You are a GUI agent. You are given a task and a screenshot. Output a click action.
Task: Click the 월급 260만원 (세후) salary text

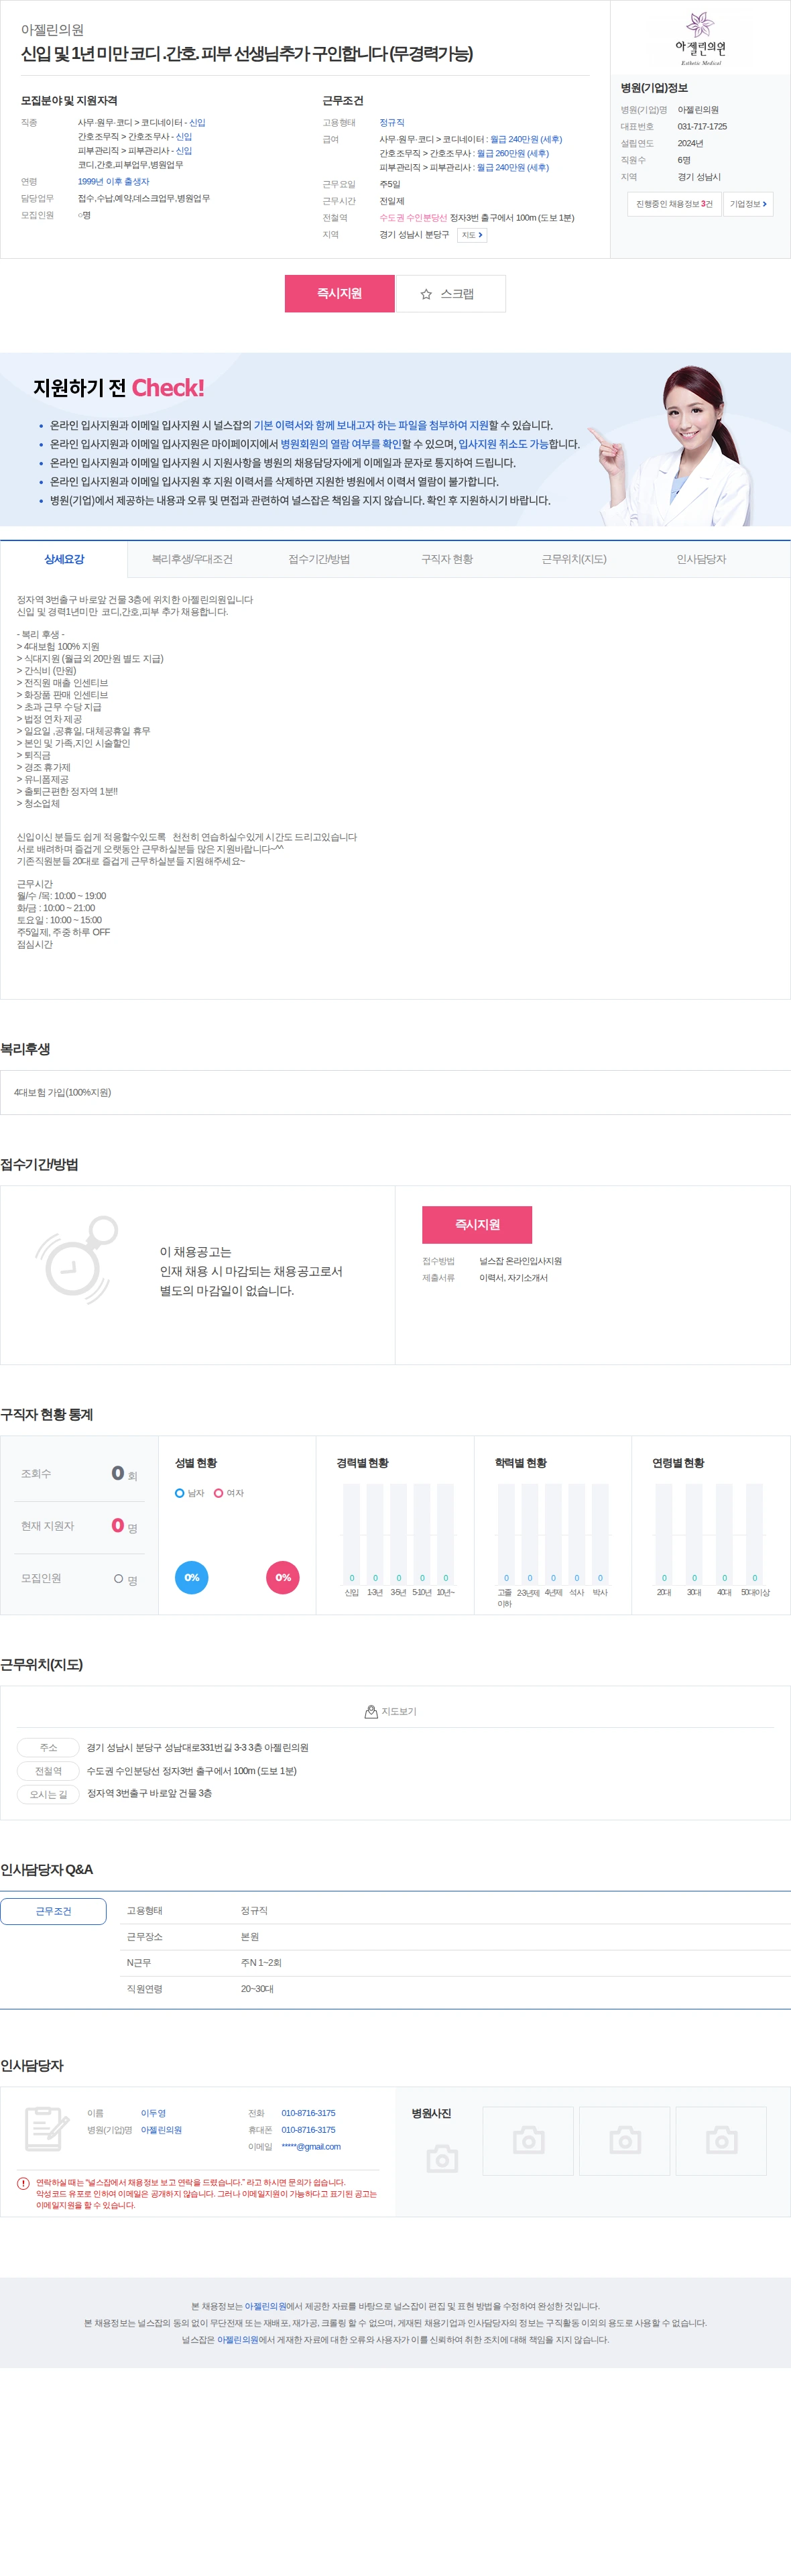[512, 154]
